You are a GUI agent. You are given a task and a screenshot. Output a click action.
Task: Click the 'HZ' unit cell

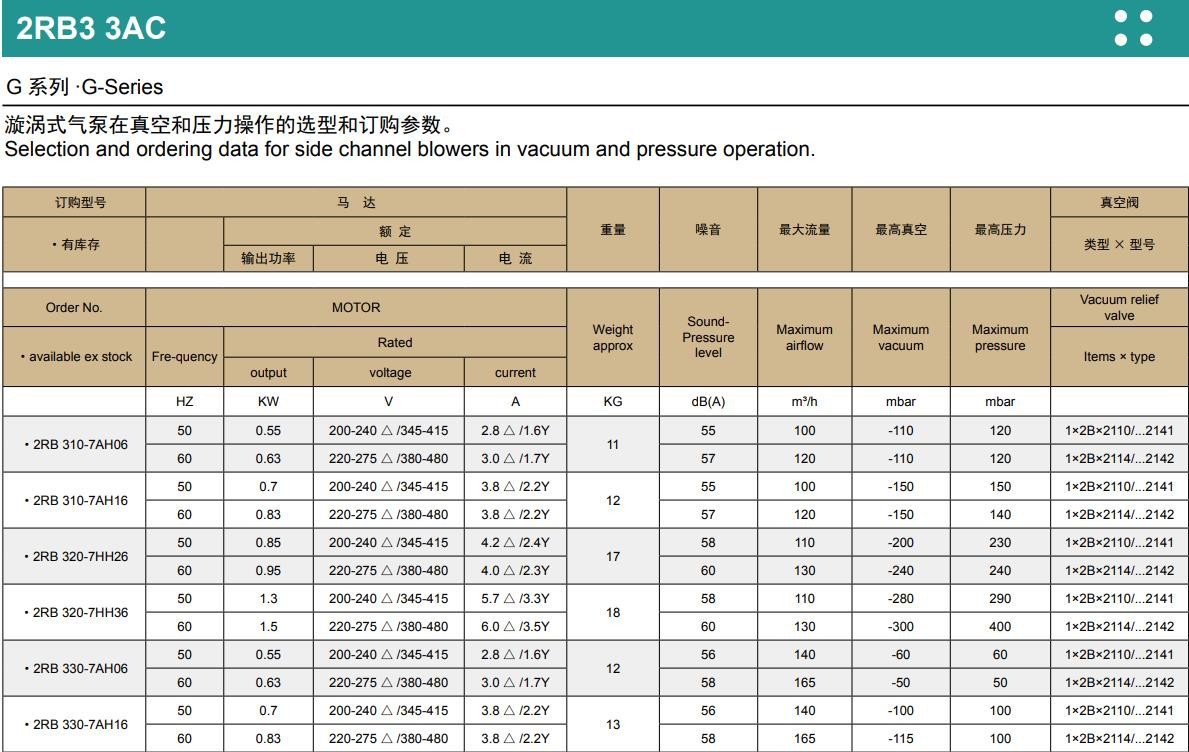[184, 402]
